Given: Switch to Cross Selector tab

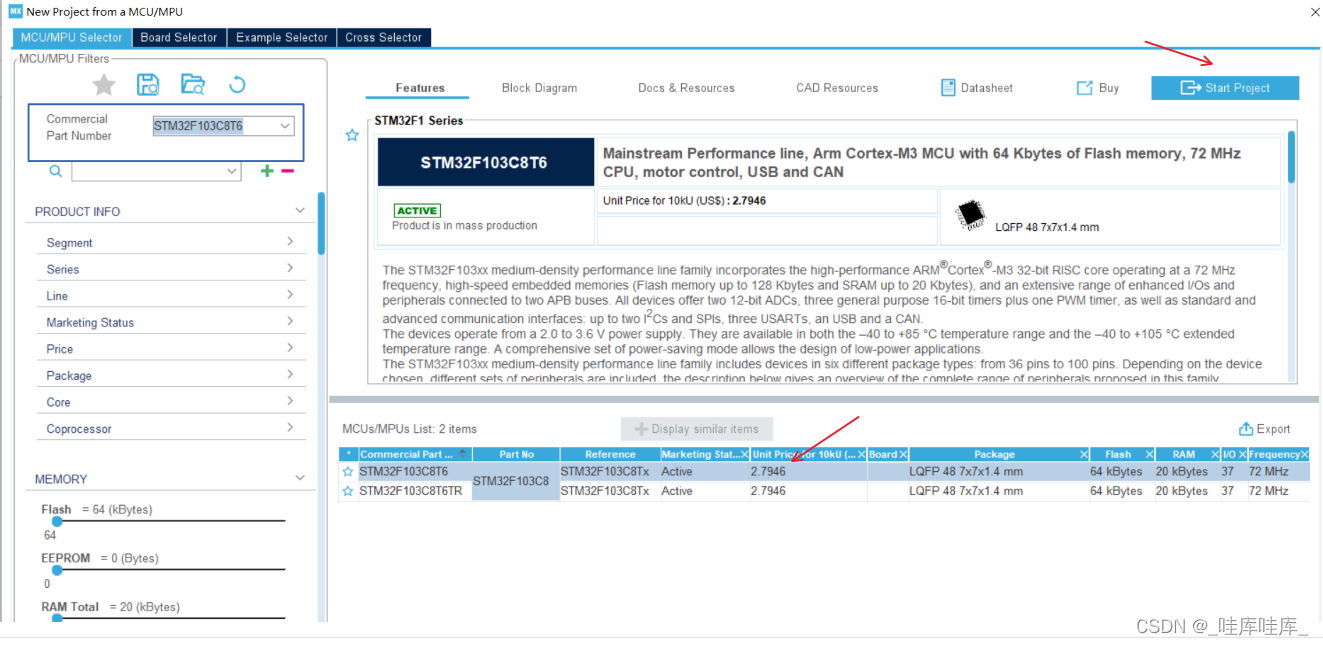Looking at the screenshot, I should (384, 37).
